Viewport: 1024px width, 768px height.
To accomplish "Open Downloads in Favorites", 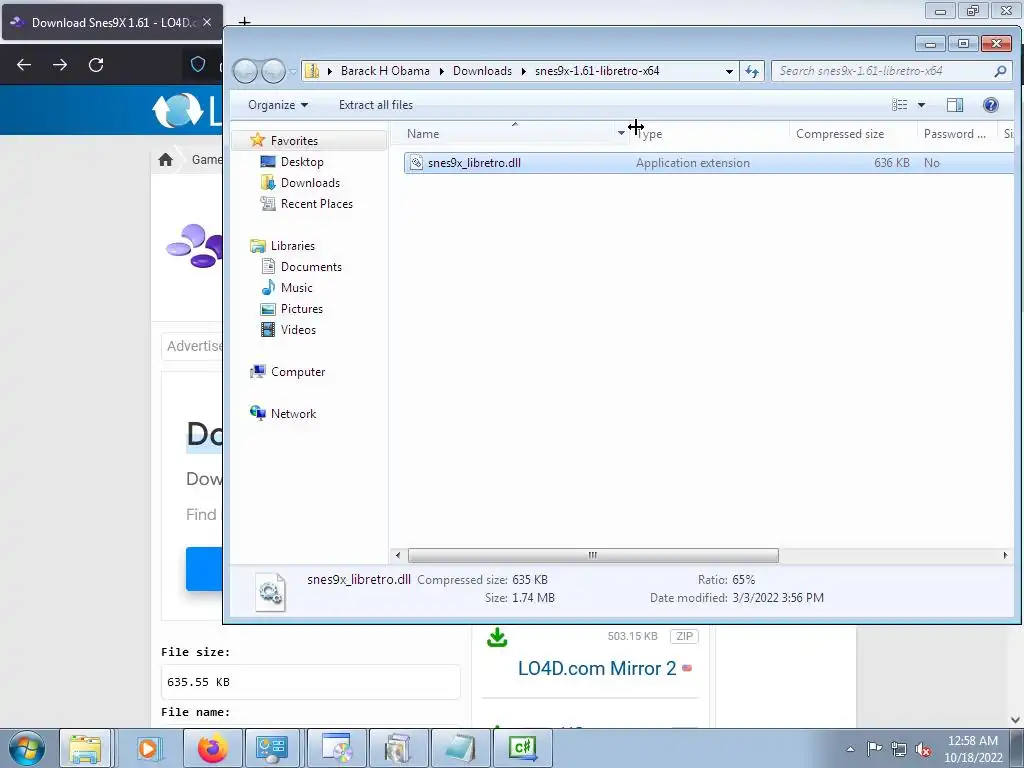I will tap(310, 183).
